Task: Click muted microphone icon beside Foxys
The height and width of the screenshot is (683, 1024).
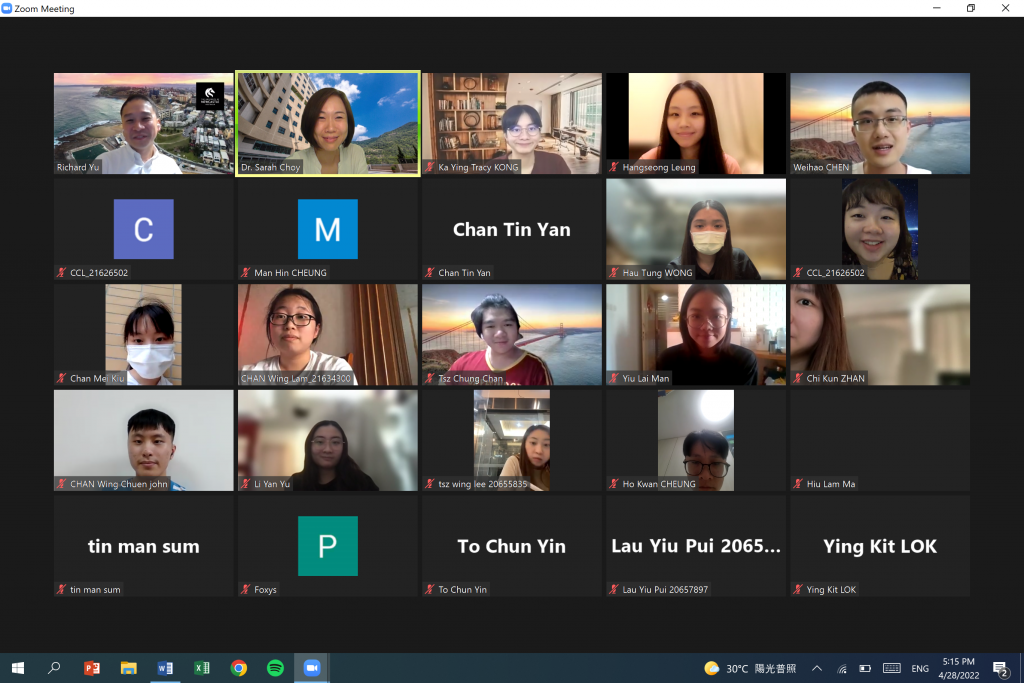Action: click(246, 589)
